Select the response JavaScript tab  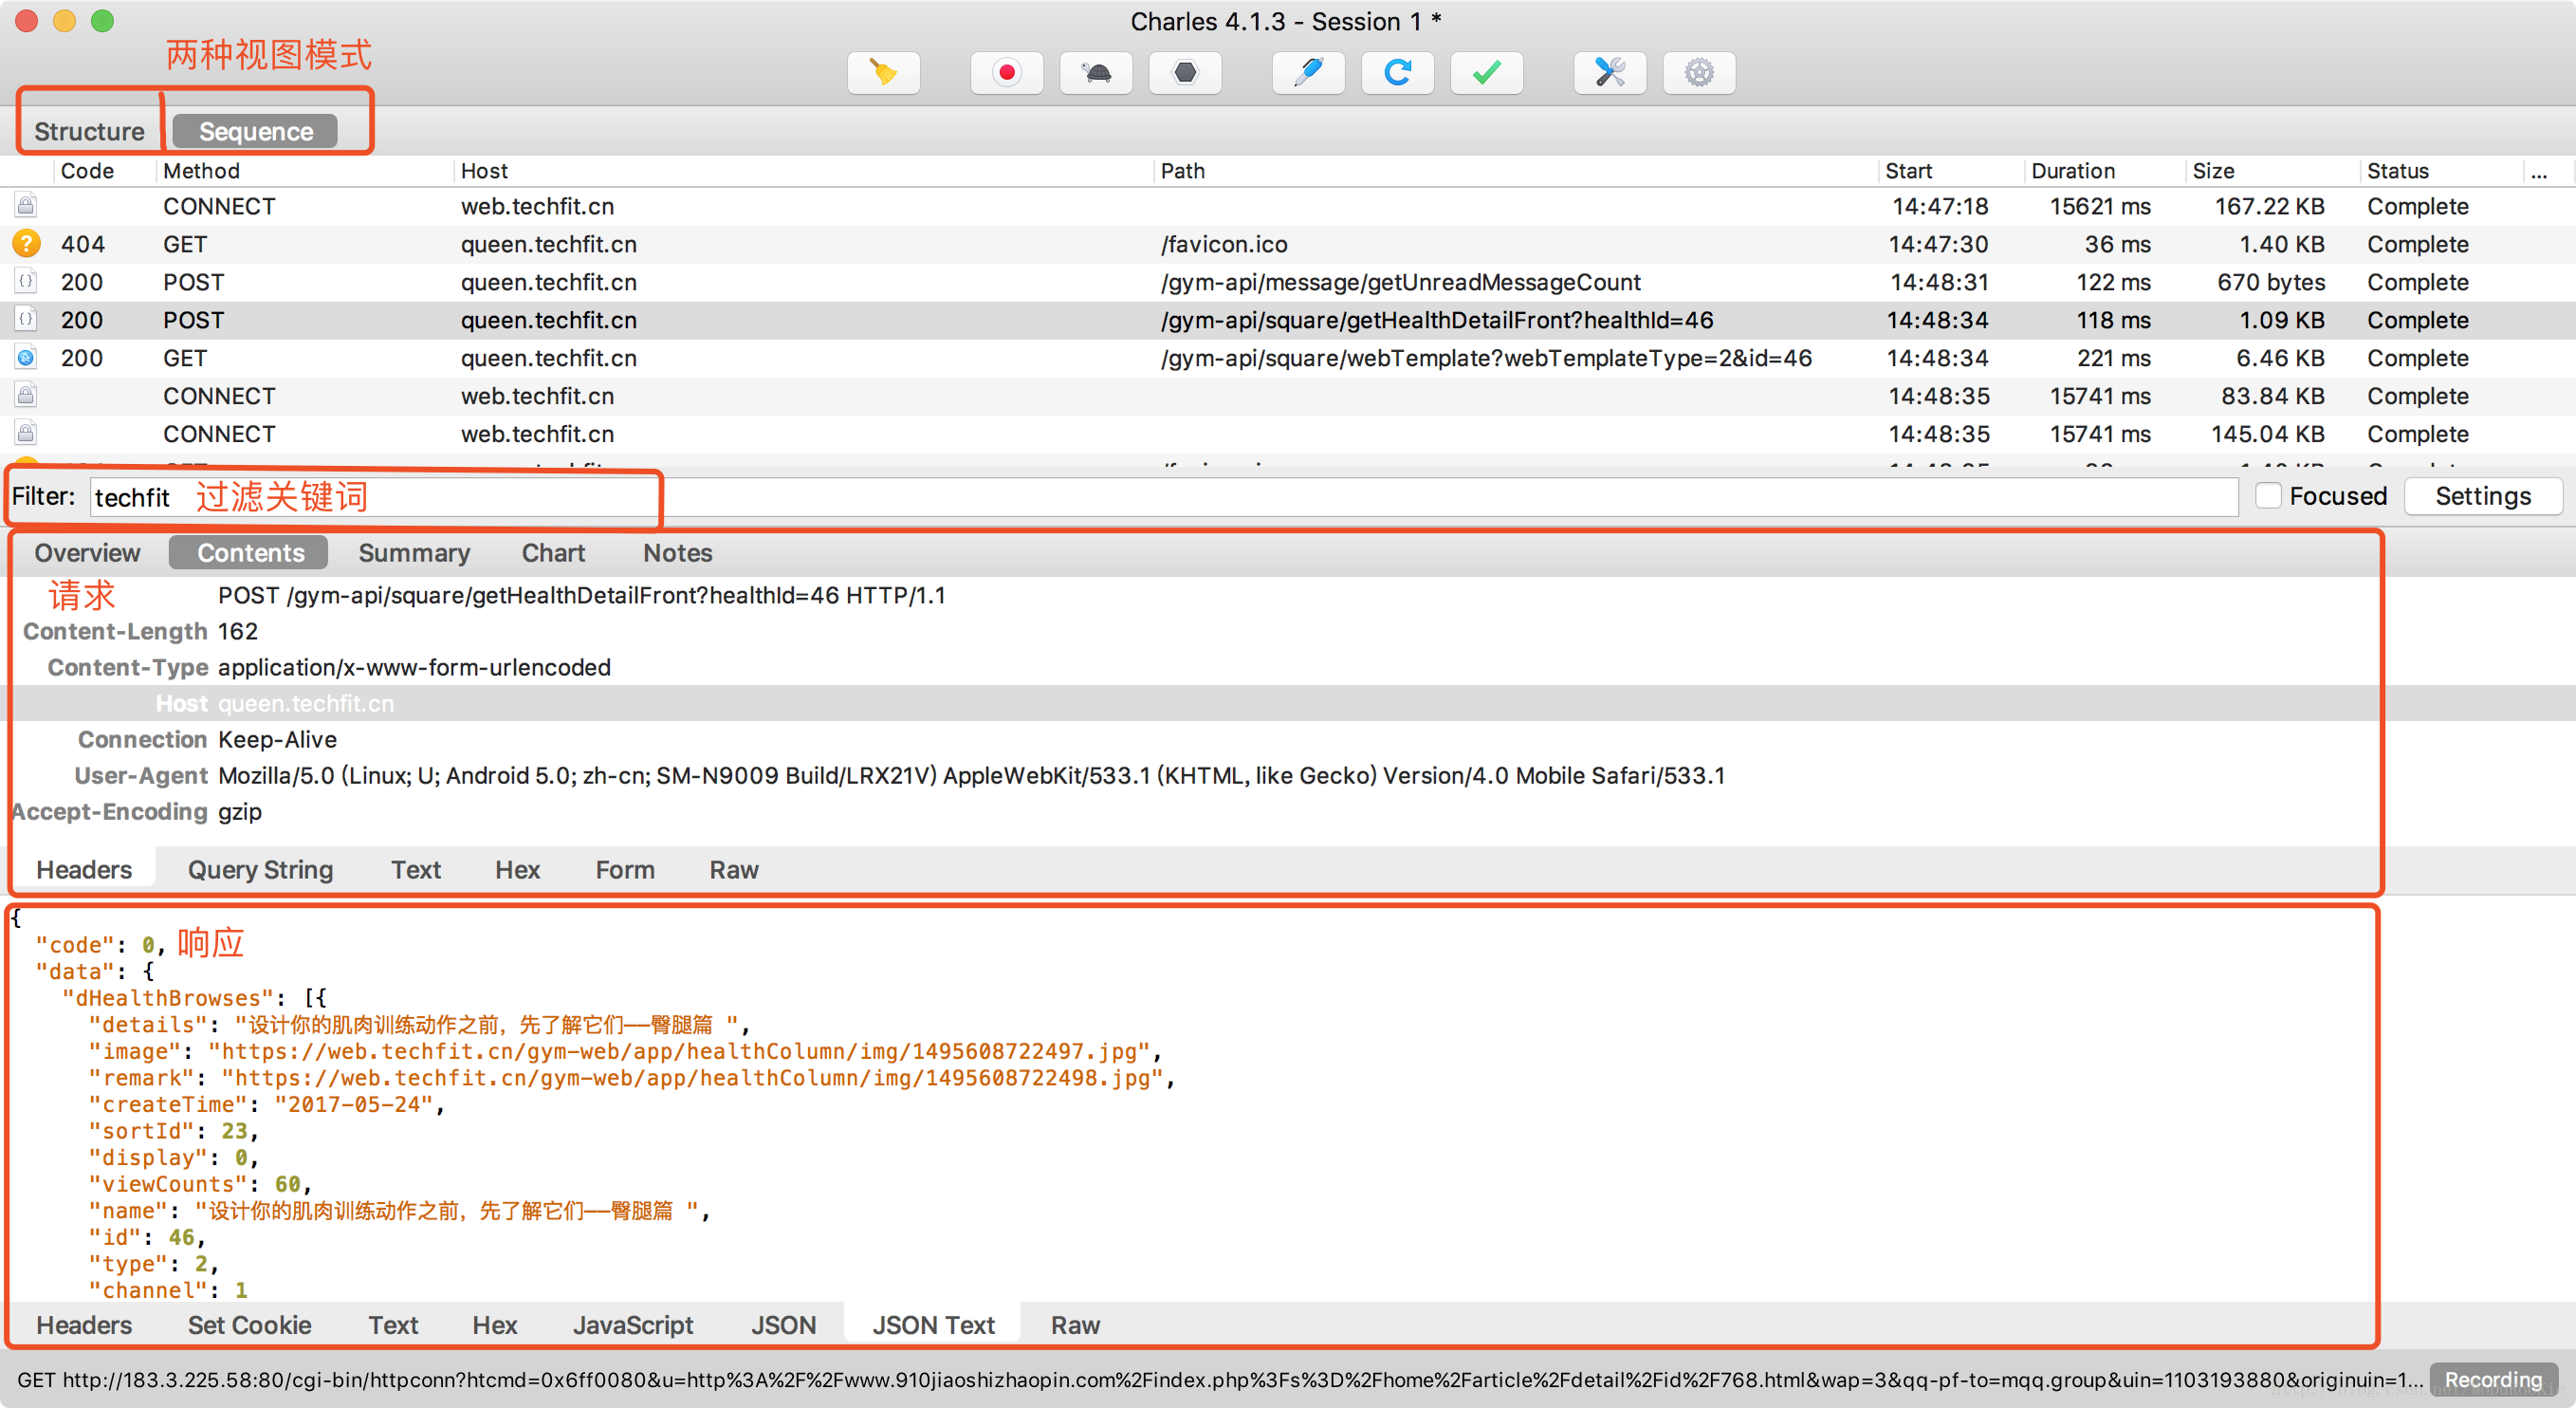pyautogui.click(x=633, y=1325)
